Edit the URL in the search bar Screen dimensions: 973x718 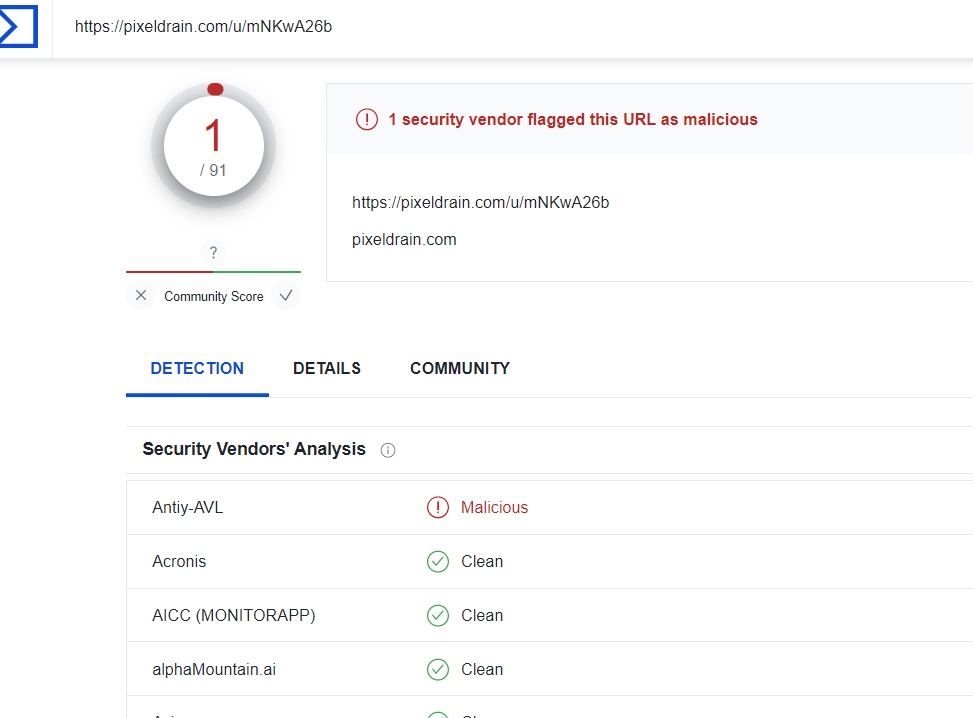point(204,27)
